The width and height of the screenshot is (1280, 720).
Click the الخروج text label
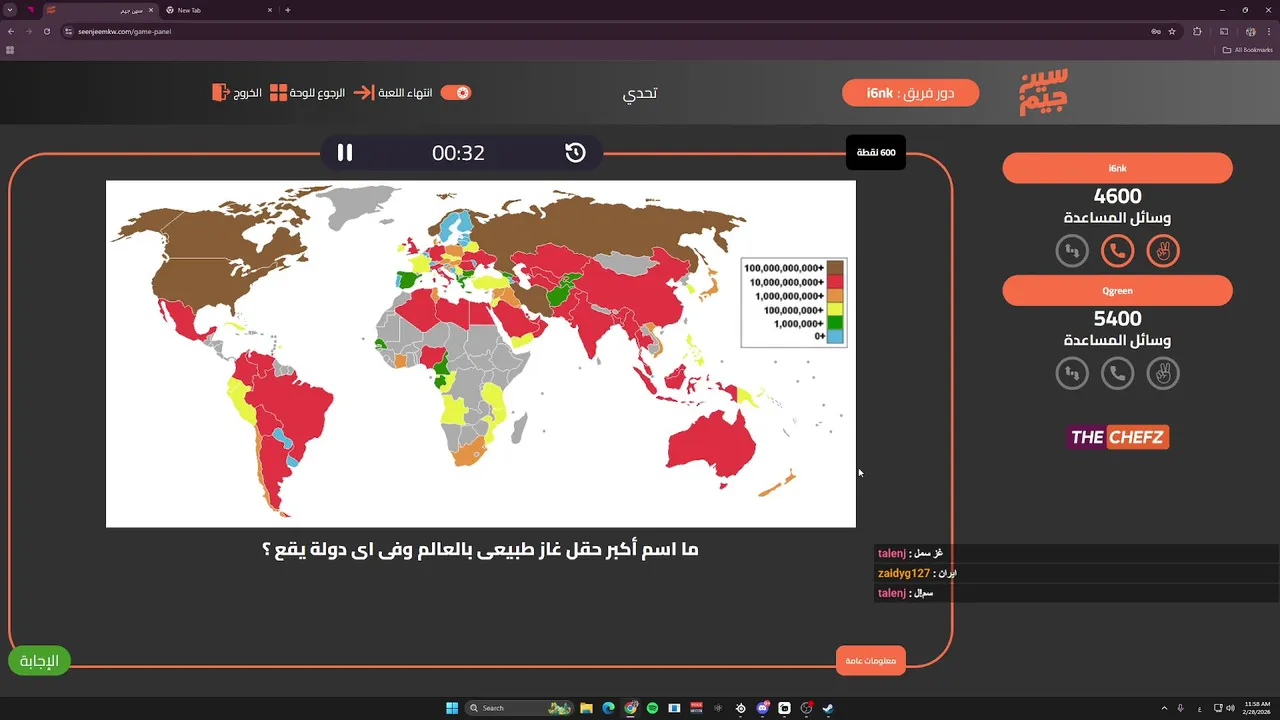[x=248, y=92]
